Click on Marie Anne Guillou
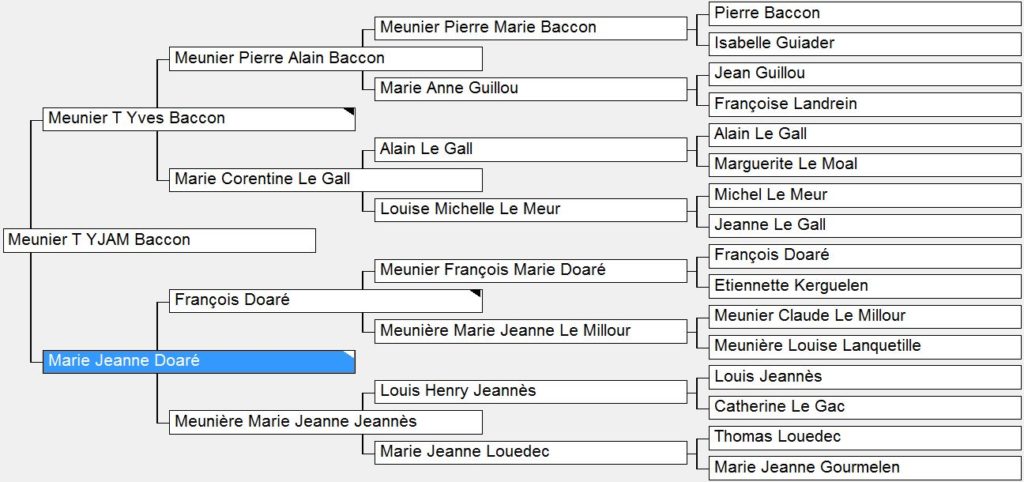 [531, 89]
